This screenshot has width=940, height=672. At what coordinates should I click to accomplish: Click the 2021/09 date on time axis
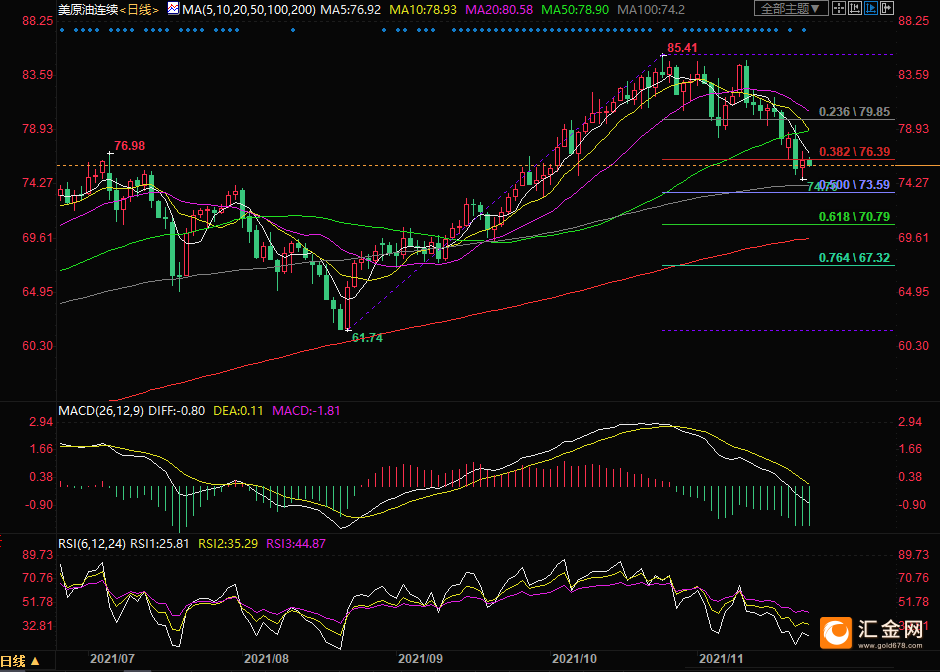[421, 660]
